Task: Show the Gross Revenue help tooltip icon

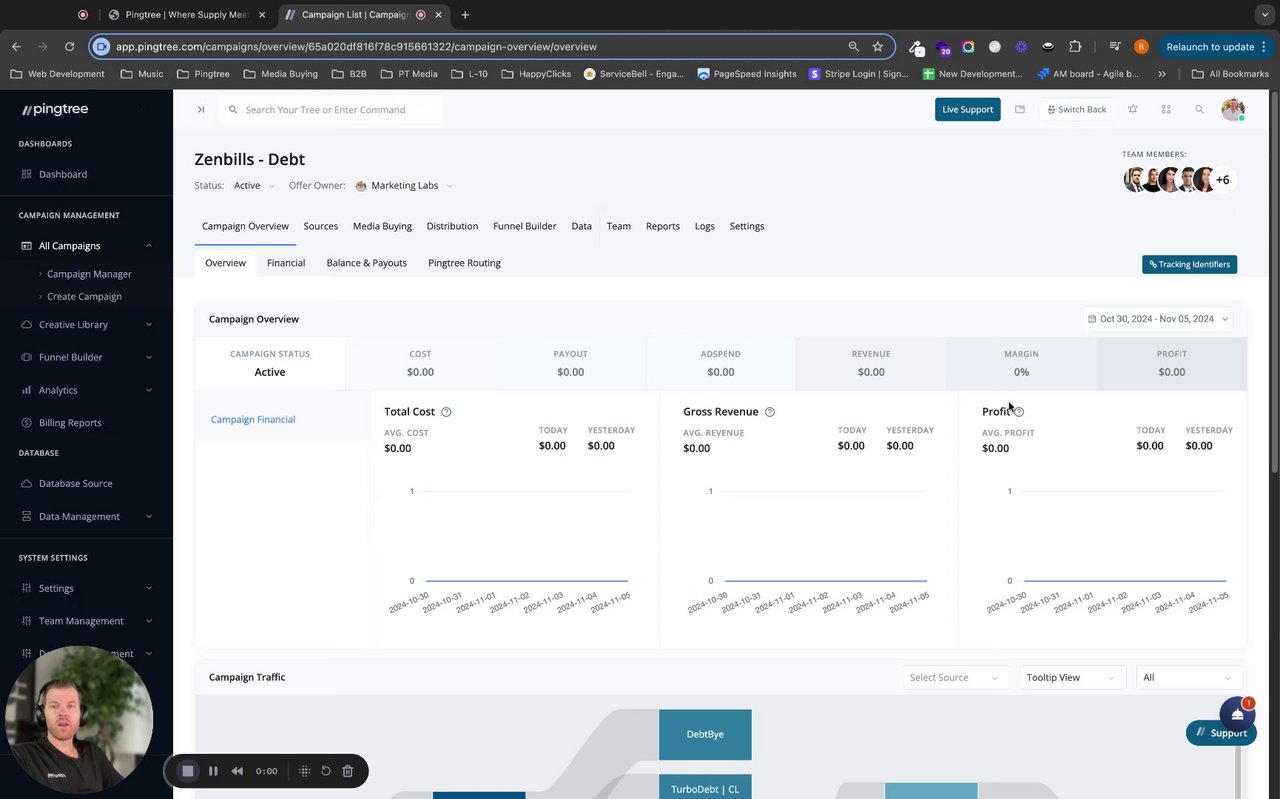Action: (x=769, y=412)
